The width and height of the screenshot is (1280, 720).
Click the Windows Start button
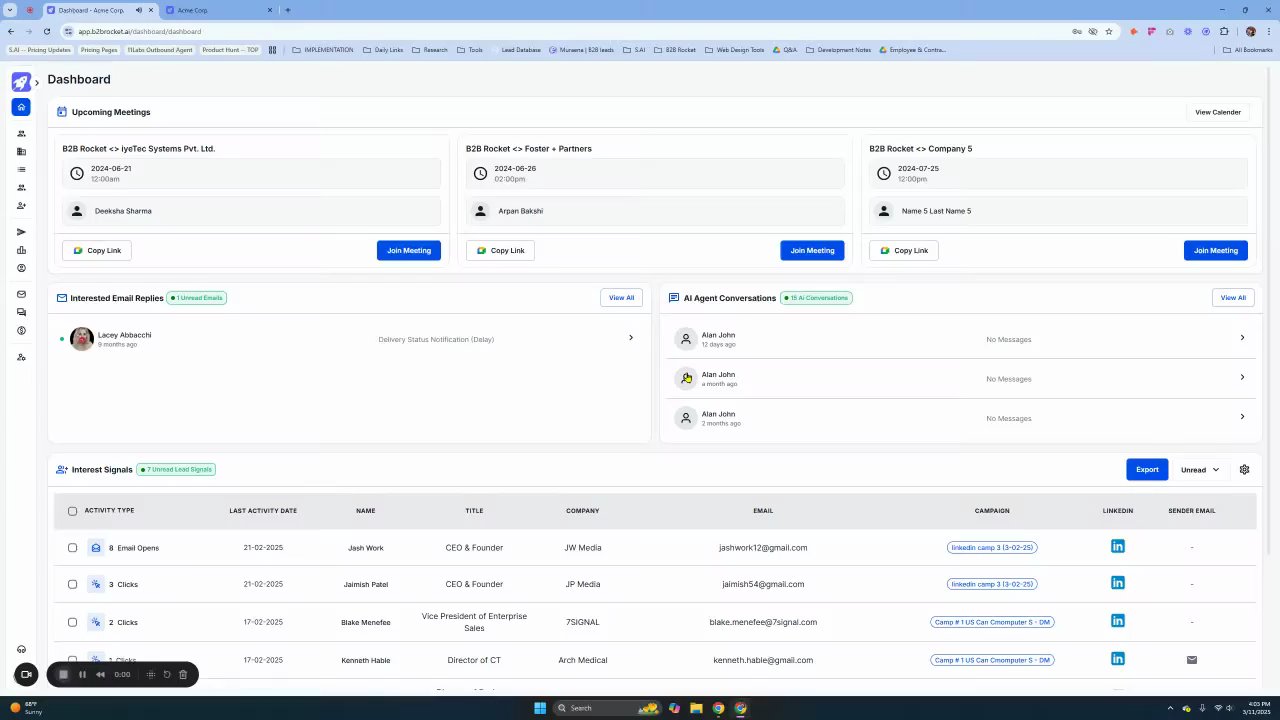pyautogui.click(x=540, y=708)
